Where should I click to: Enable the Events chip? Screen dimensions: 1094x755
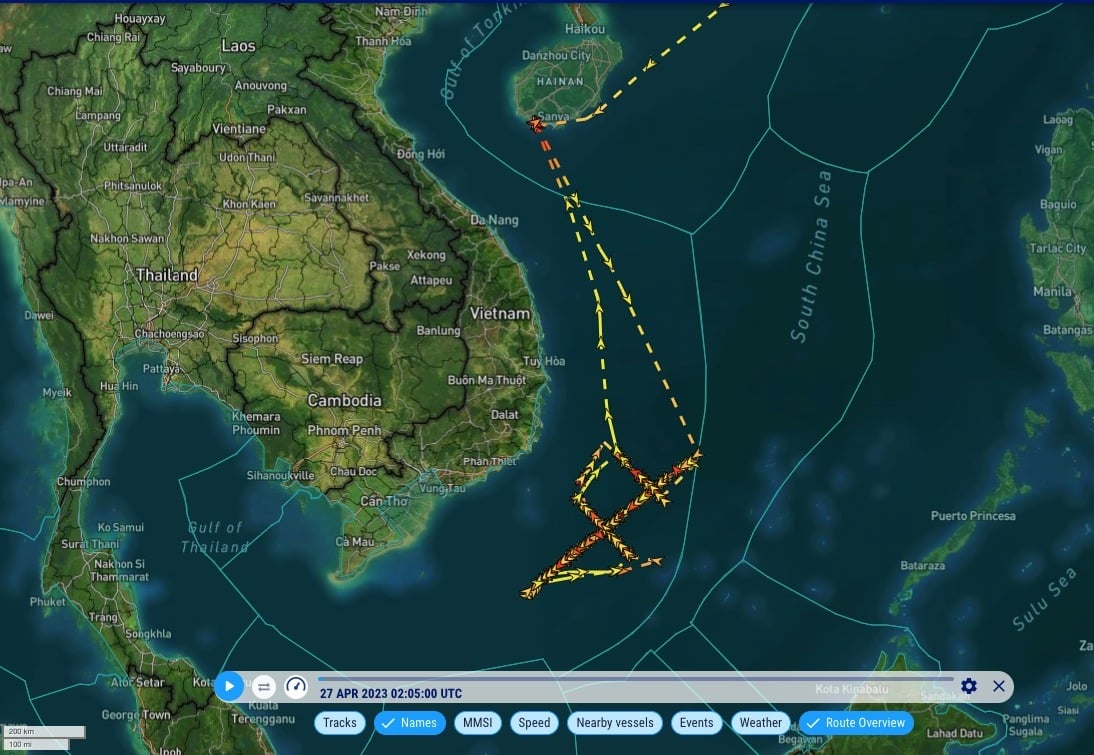(x=696, y=723)
